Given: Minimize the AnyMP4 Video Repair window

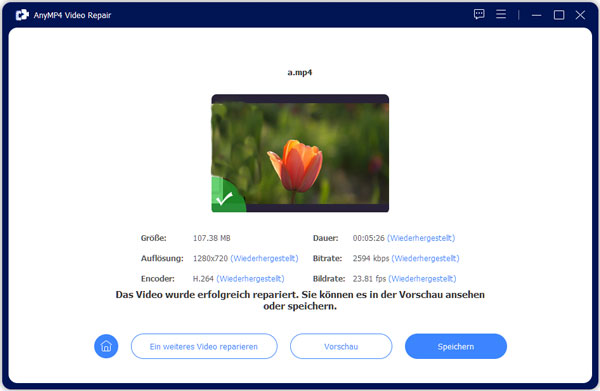Looking at the screenshot, I should [536, 15].
